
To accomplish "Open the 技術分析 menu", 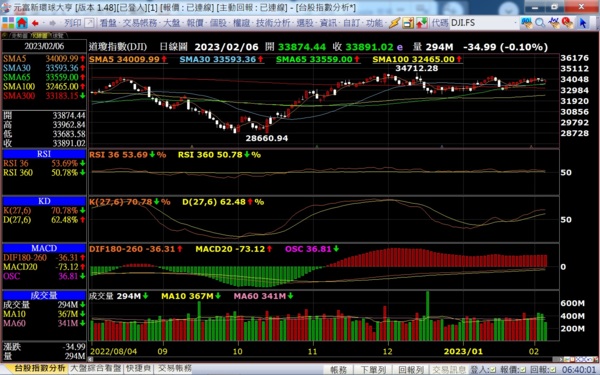I will [273, 23].
